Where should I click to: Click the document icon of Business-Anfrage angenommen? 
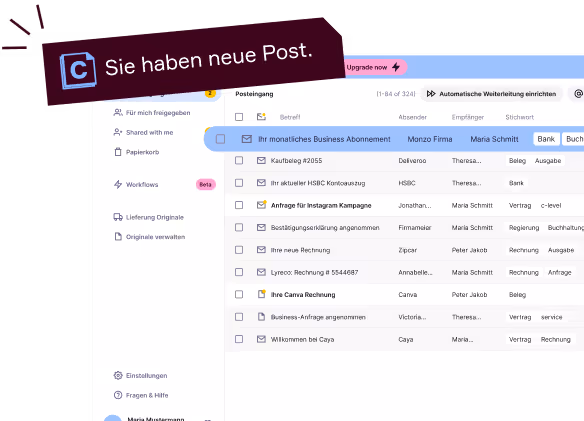coord(261,317)
